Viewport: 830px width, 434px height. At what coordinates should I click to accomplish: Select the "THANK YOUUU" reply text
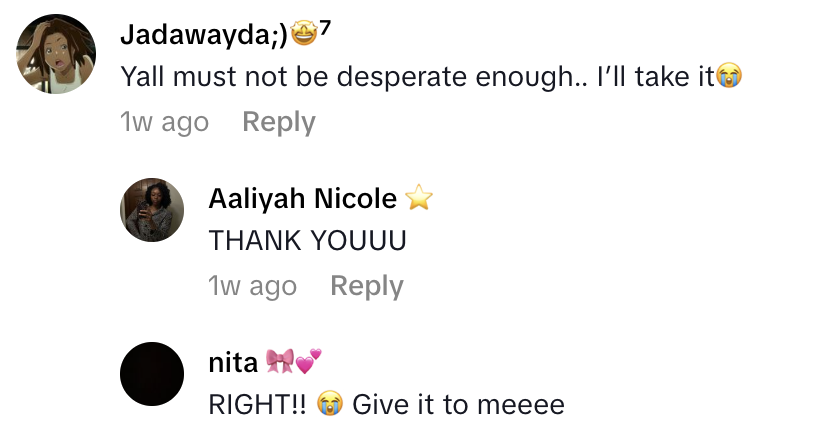click(x=306, y=241)
